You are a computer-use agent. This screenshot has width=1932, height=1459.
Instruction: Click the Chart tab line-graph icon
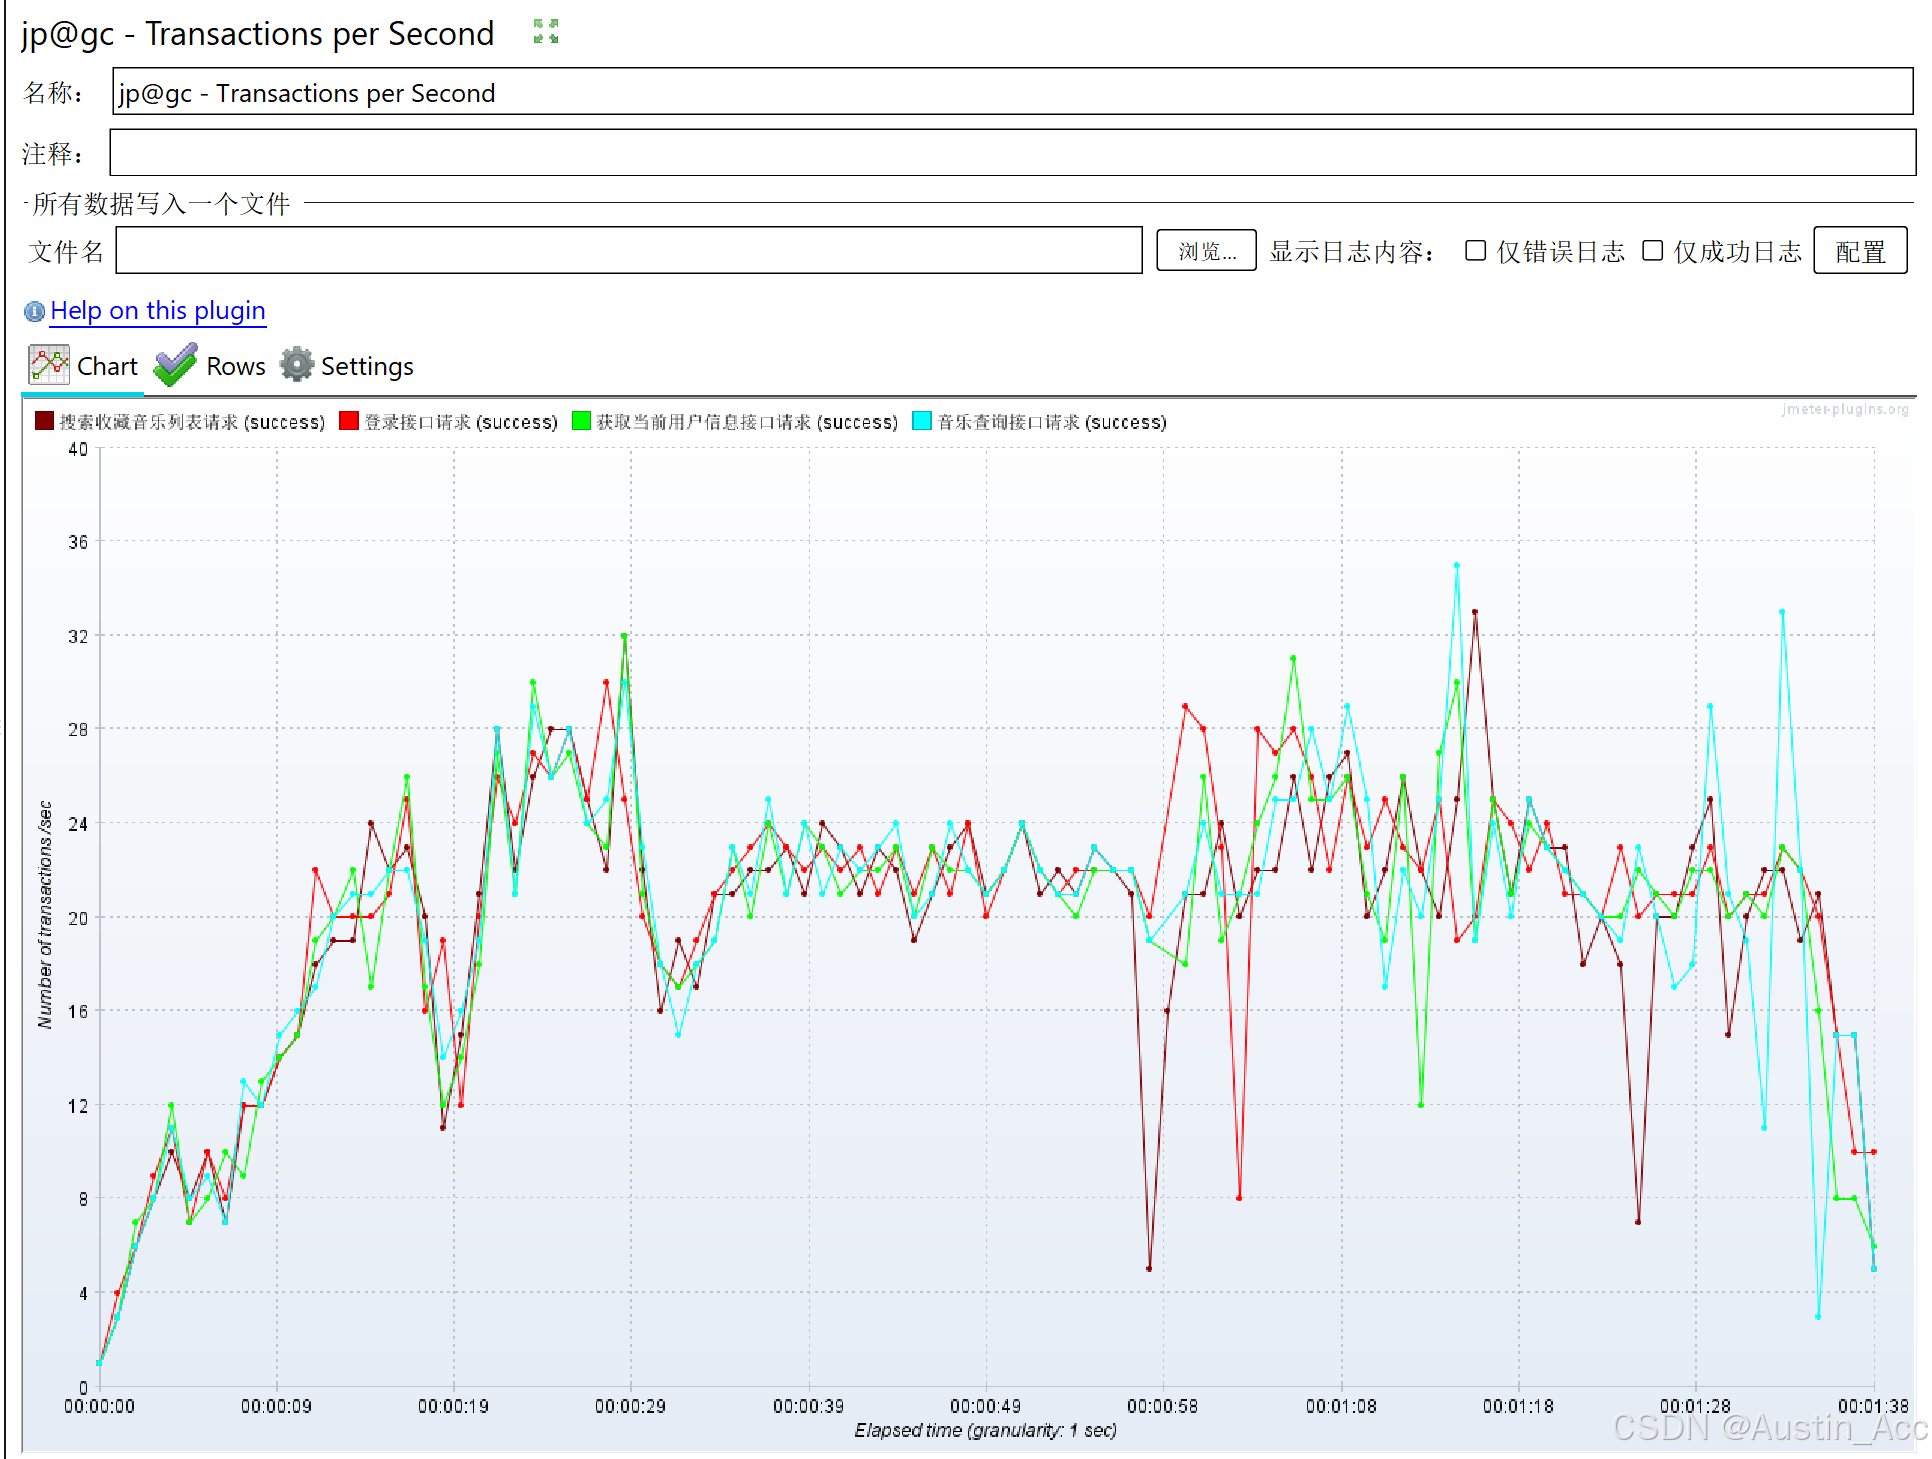point(49,365)
